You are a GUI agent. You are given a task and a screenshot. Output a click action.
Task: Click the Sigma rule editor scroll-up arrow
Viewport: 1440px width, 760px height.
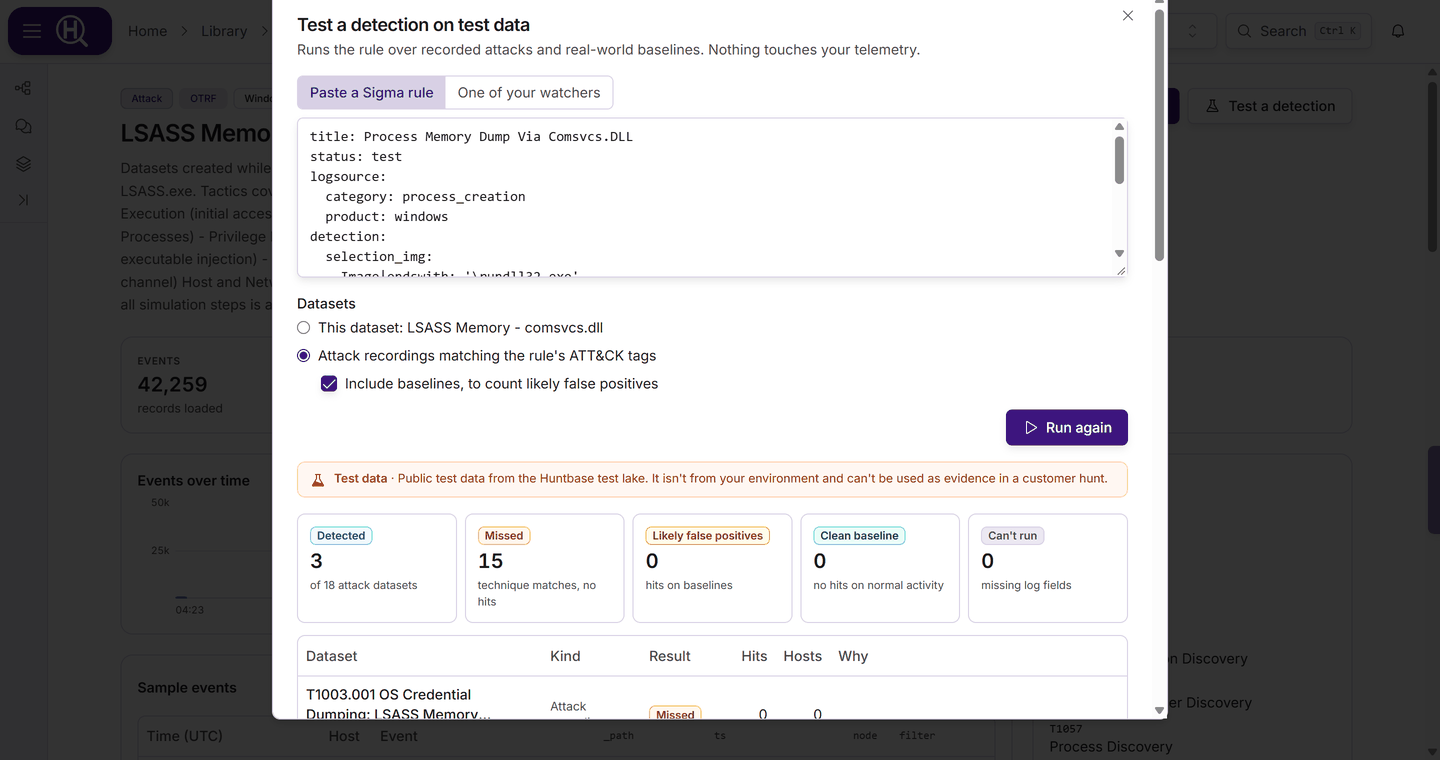(x=1119, y=126)
